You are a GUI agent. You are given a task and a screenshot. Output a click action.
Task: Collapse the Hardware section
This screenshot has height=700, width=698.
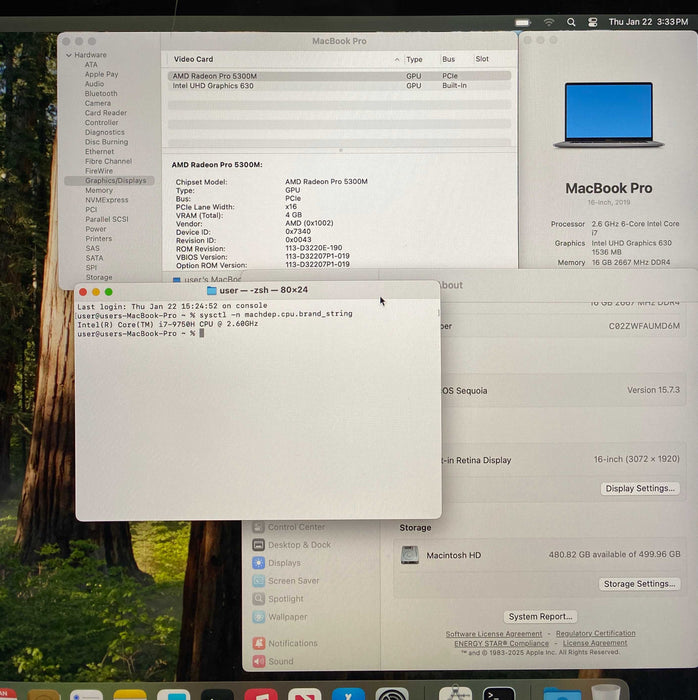click(69, 55)
